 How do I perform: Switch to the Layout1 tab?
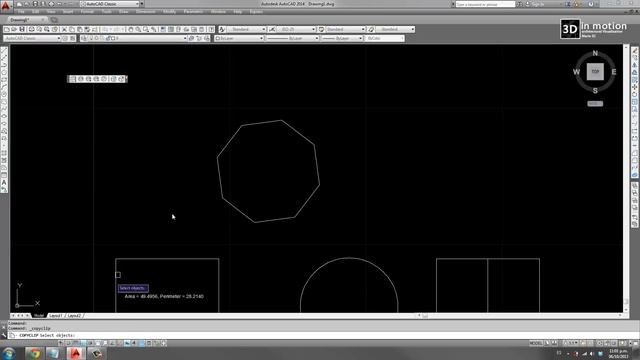pos(55,316)
